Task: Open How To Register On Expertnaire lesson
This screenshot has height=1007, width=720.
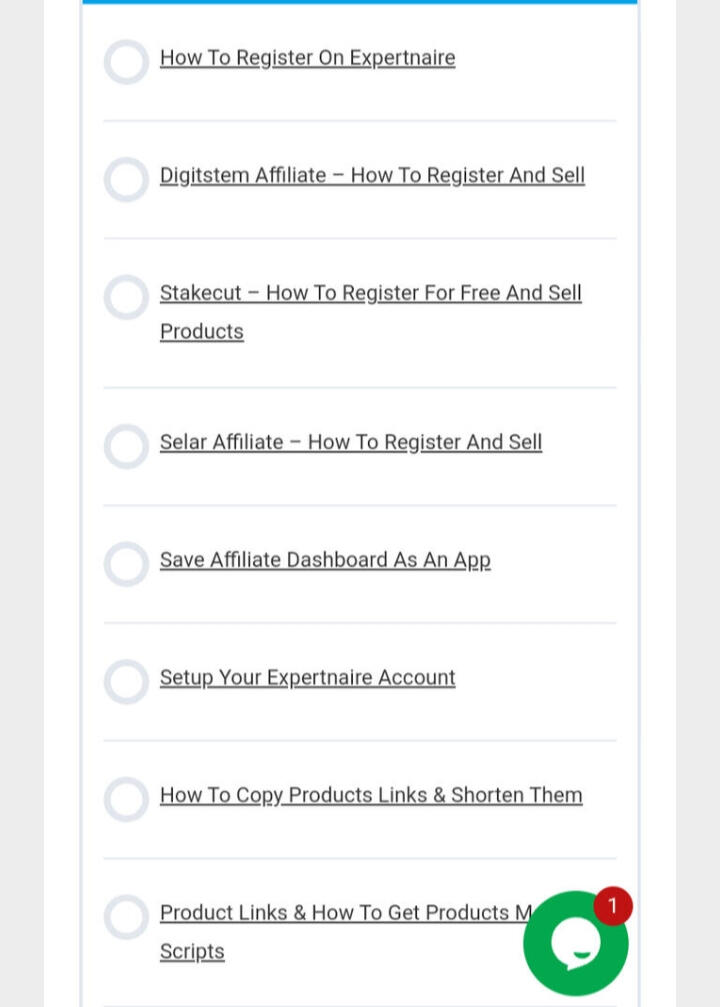Action: pyautogui.click(x=307, y=58)
